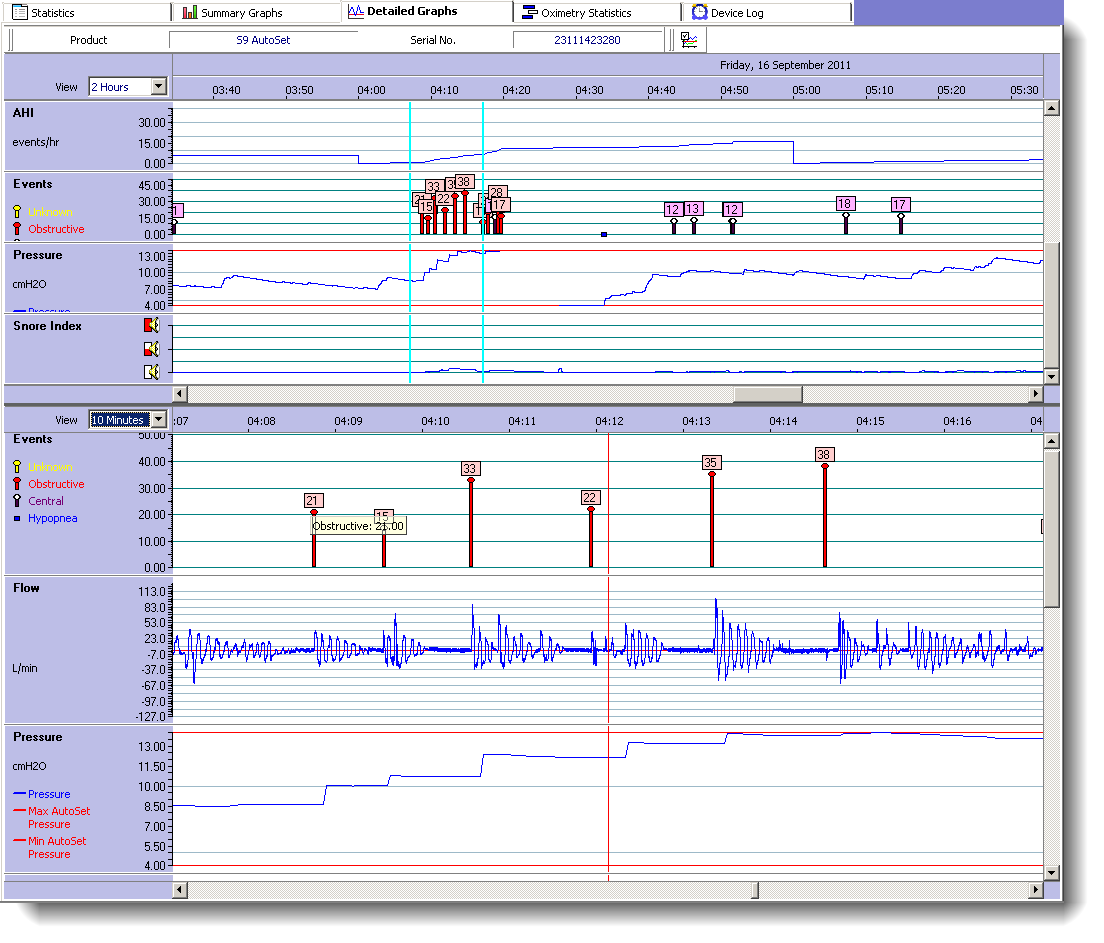Click the upper horizontal scrollbar thumb
The image size is (1104, 943).
(767, 394)
